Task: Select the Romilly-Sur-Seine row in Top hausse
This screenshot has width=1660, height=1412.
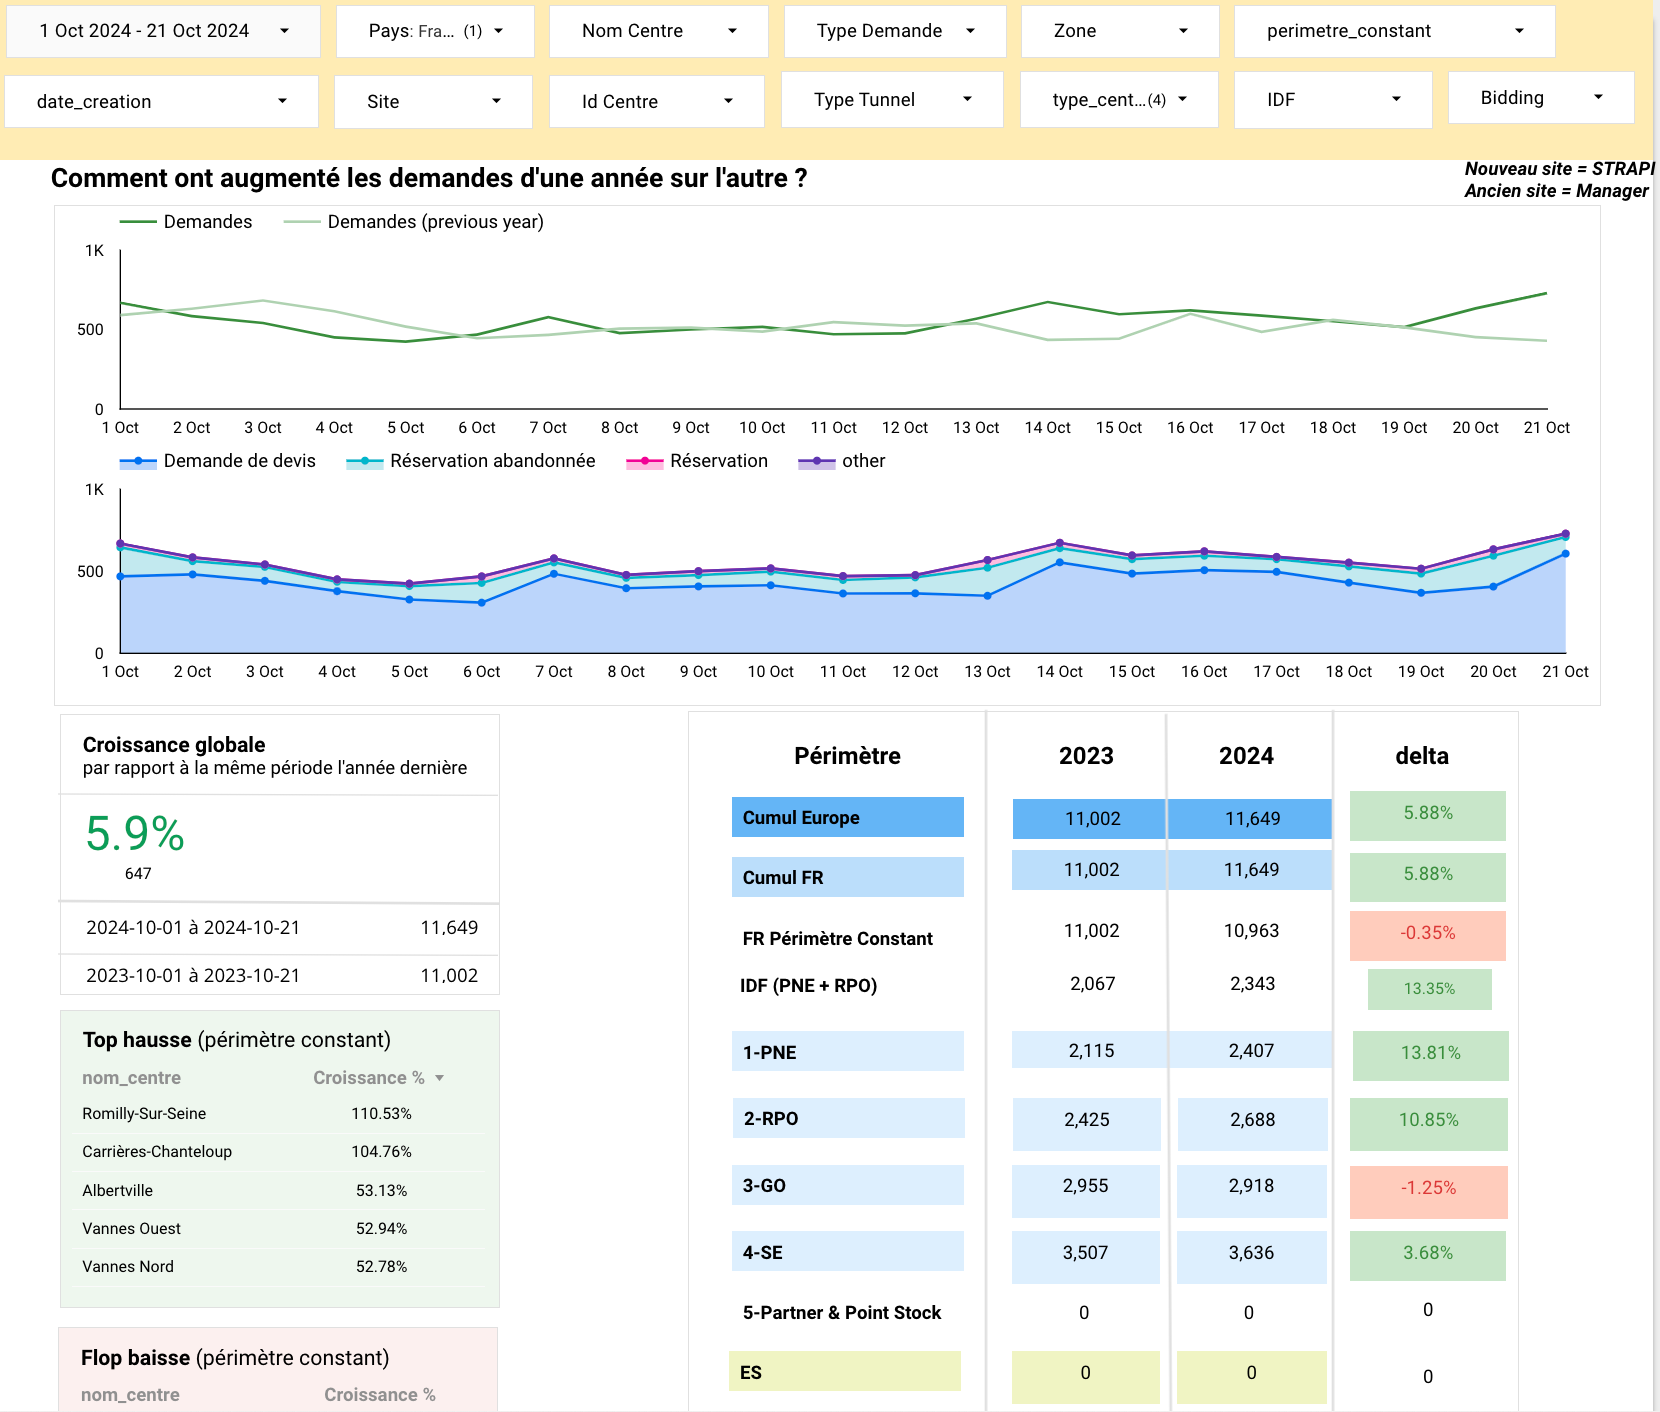Action: (x=144, y=1114)
